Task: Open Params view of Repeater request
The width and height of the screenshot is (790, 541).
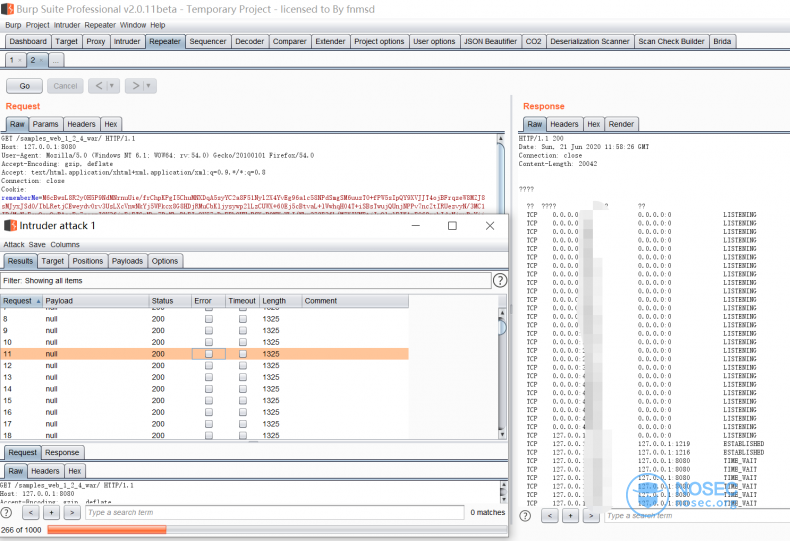Action: click(45, 124)
